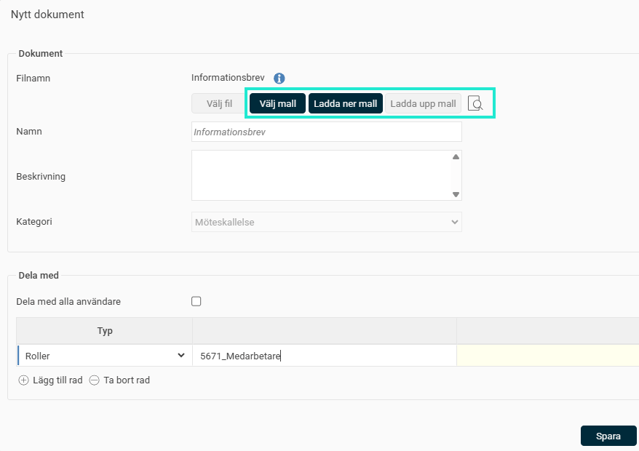Click the plus icon for Lägg till rad
This screenshot has height=451, width=639.
point(24,380)
